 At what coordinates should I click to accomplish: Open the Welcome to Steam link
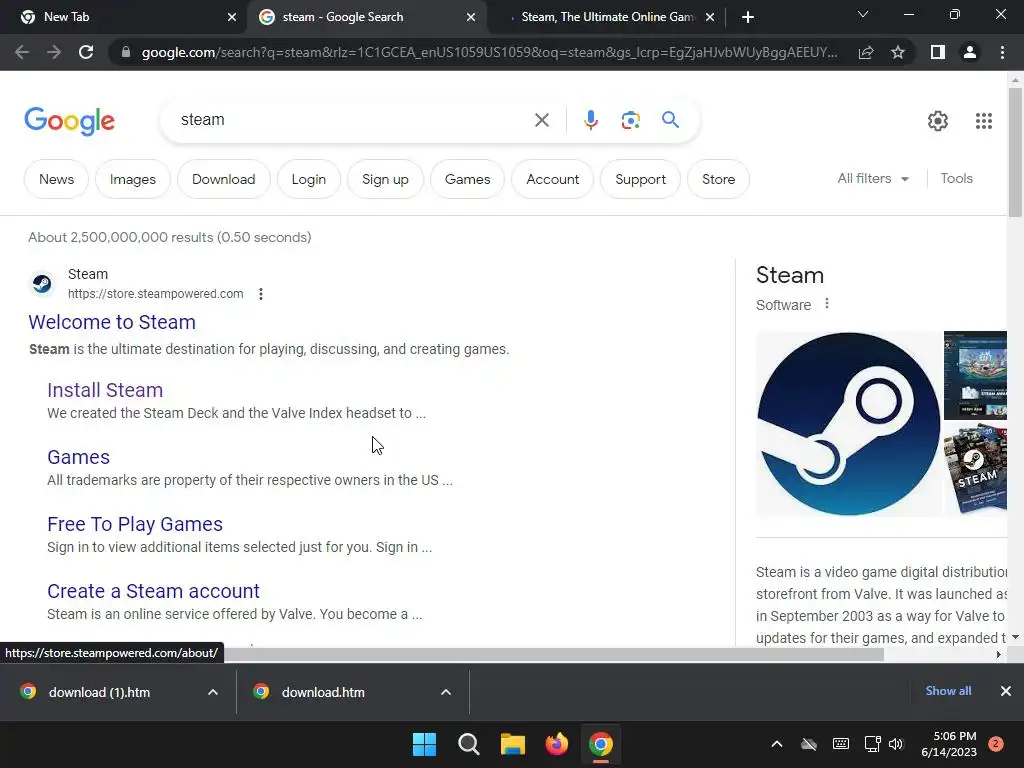pos(112,322)
